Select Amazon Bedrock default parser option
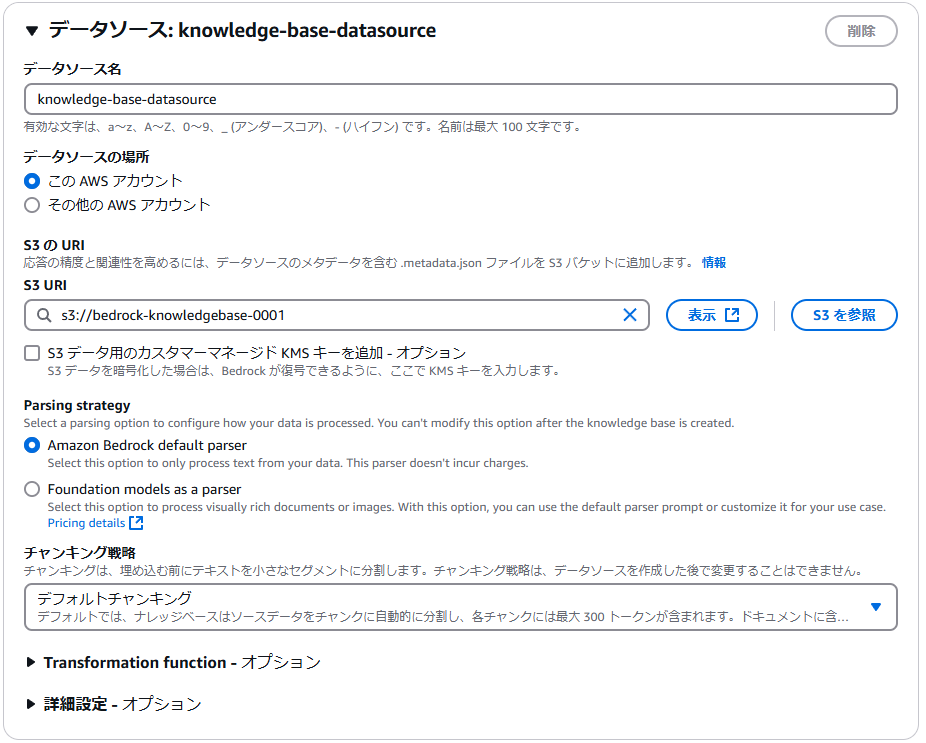The height and width of the screenshot is (743, 926). [32, 445]
